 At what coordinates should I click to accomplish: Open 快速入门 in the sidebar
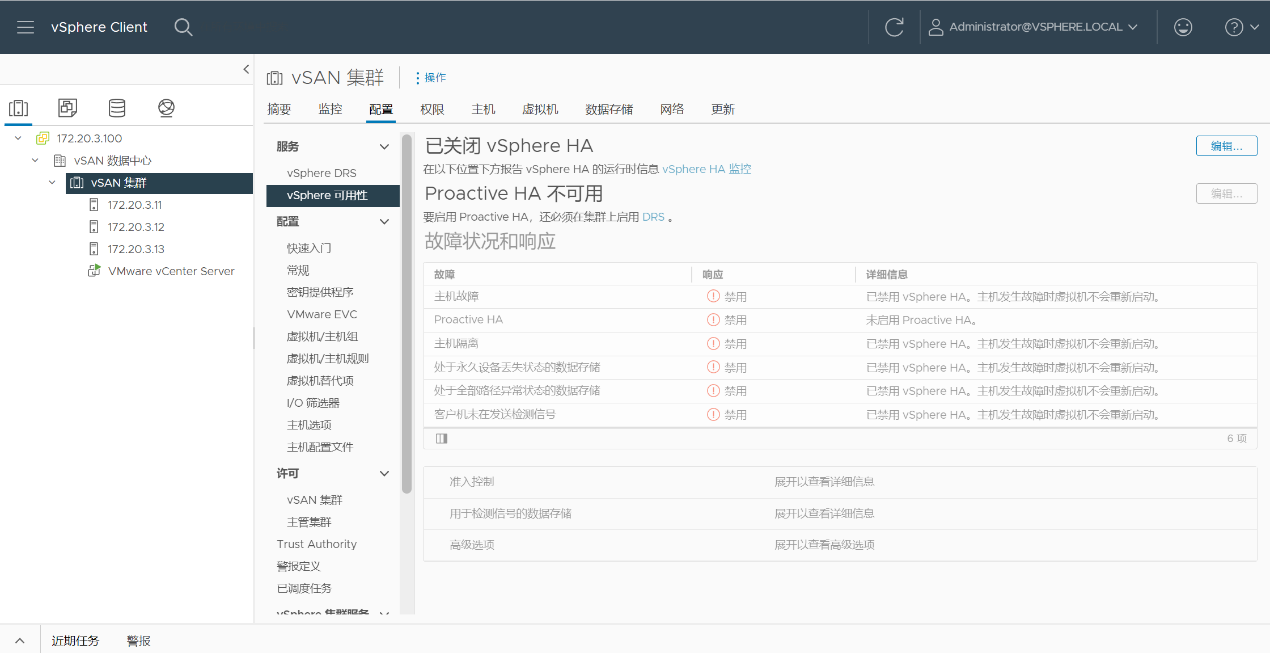click(x=309, y=248)
